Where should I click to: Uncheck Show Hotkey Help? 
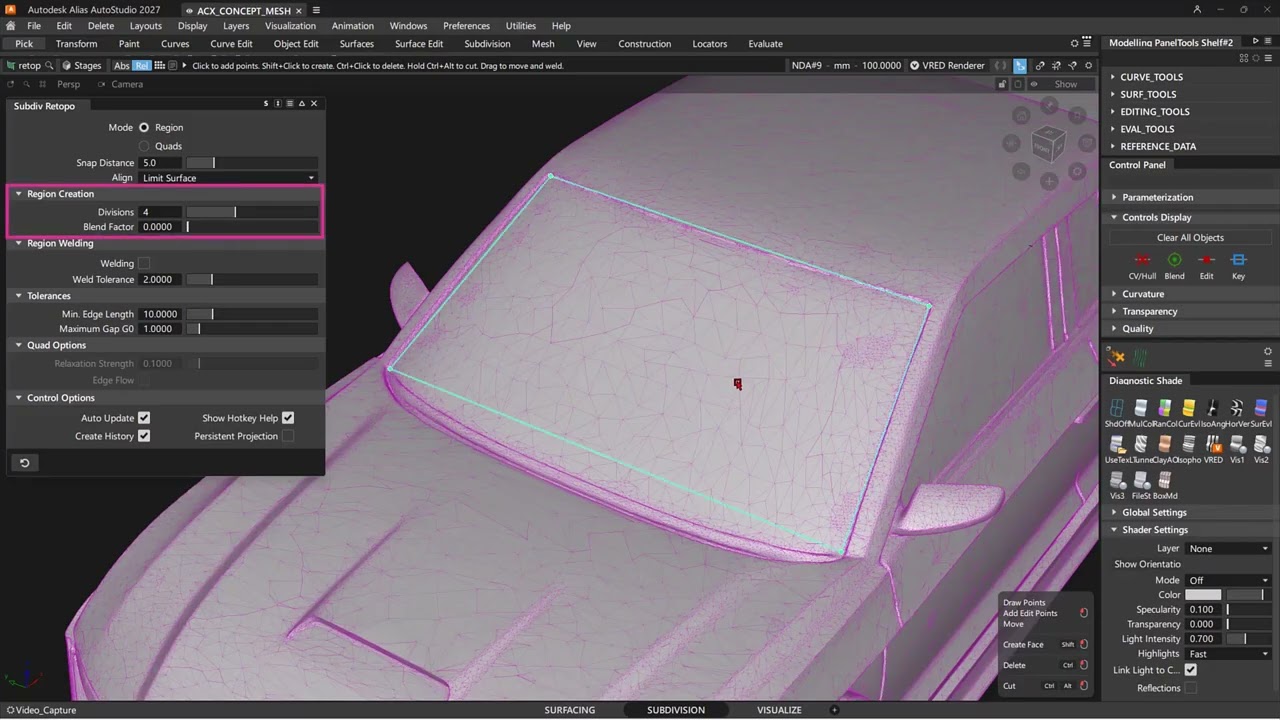288,418
